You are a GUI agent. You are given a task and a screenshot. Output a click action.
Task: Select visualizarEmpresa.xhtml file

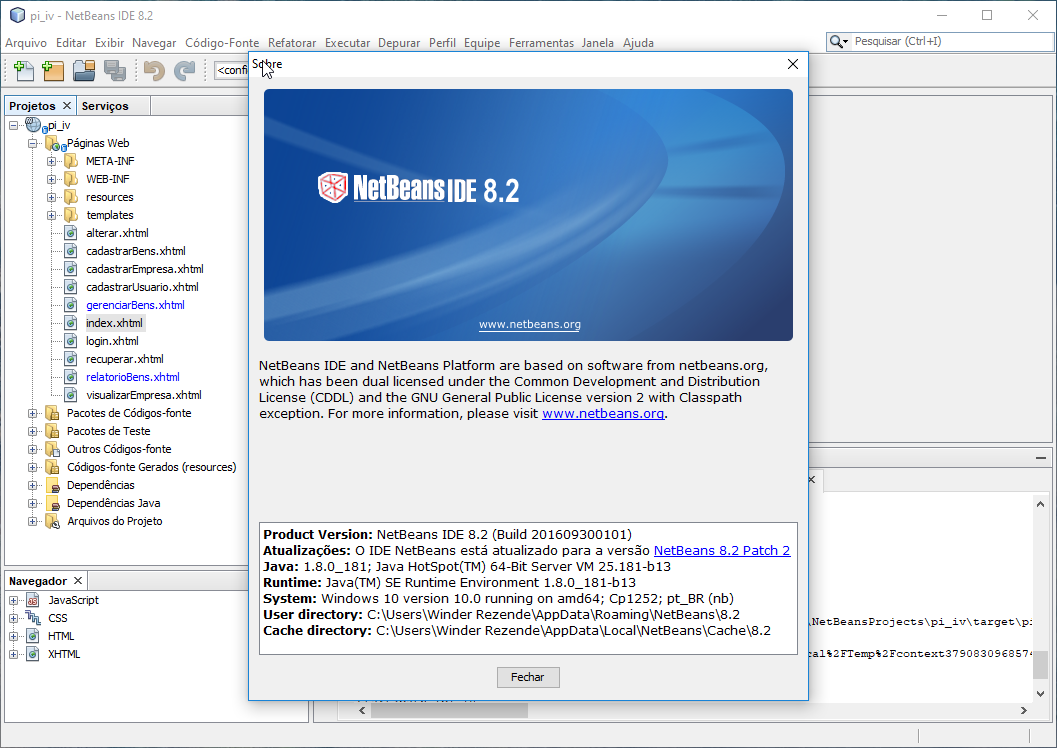pyautogui.click(x=144, y=395)
